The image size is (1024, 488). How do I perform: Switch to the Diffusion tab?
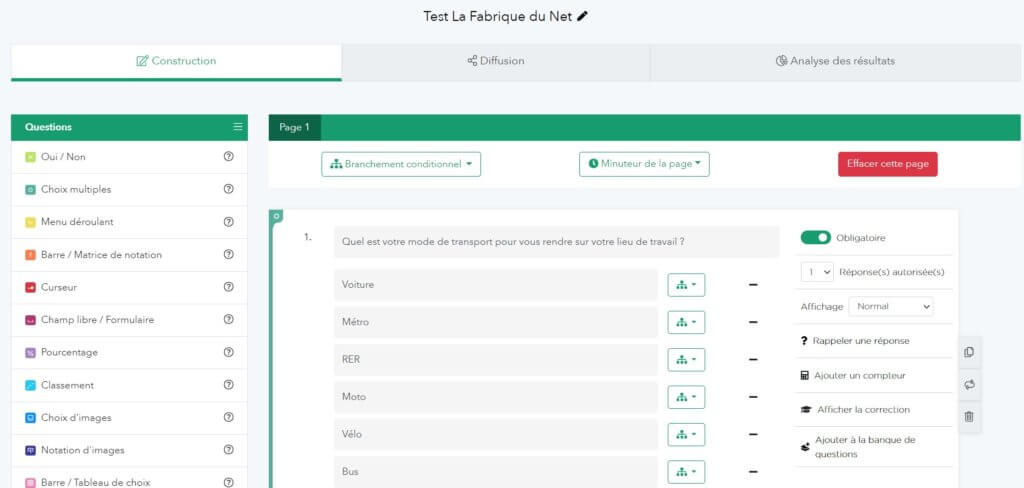(495, 61)
